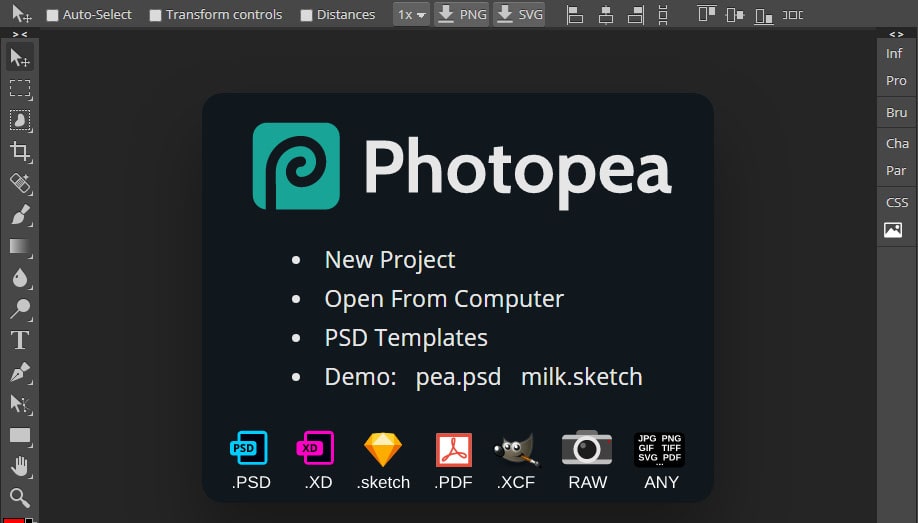
Task: Select the Lasso Select tool
Action: (20, 120)
